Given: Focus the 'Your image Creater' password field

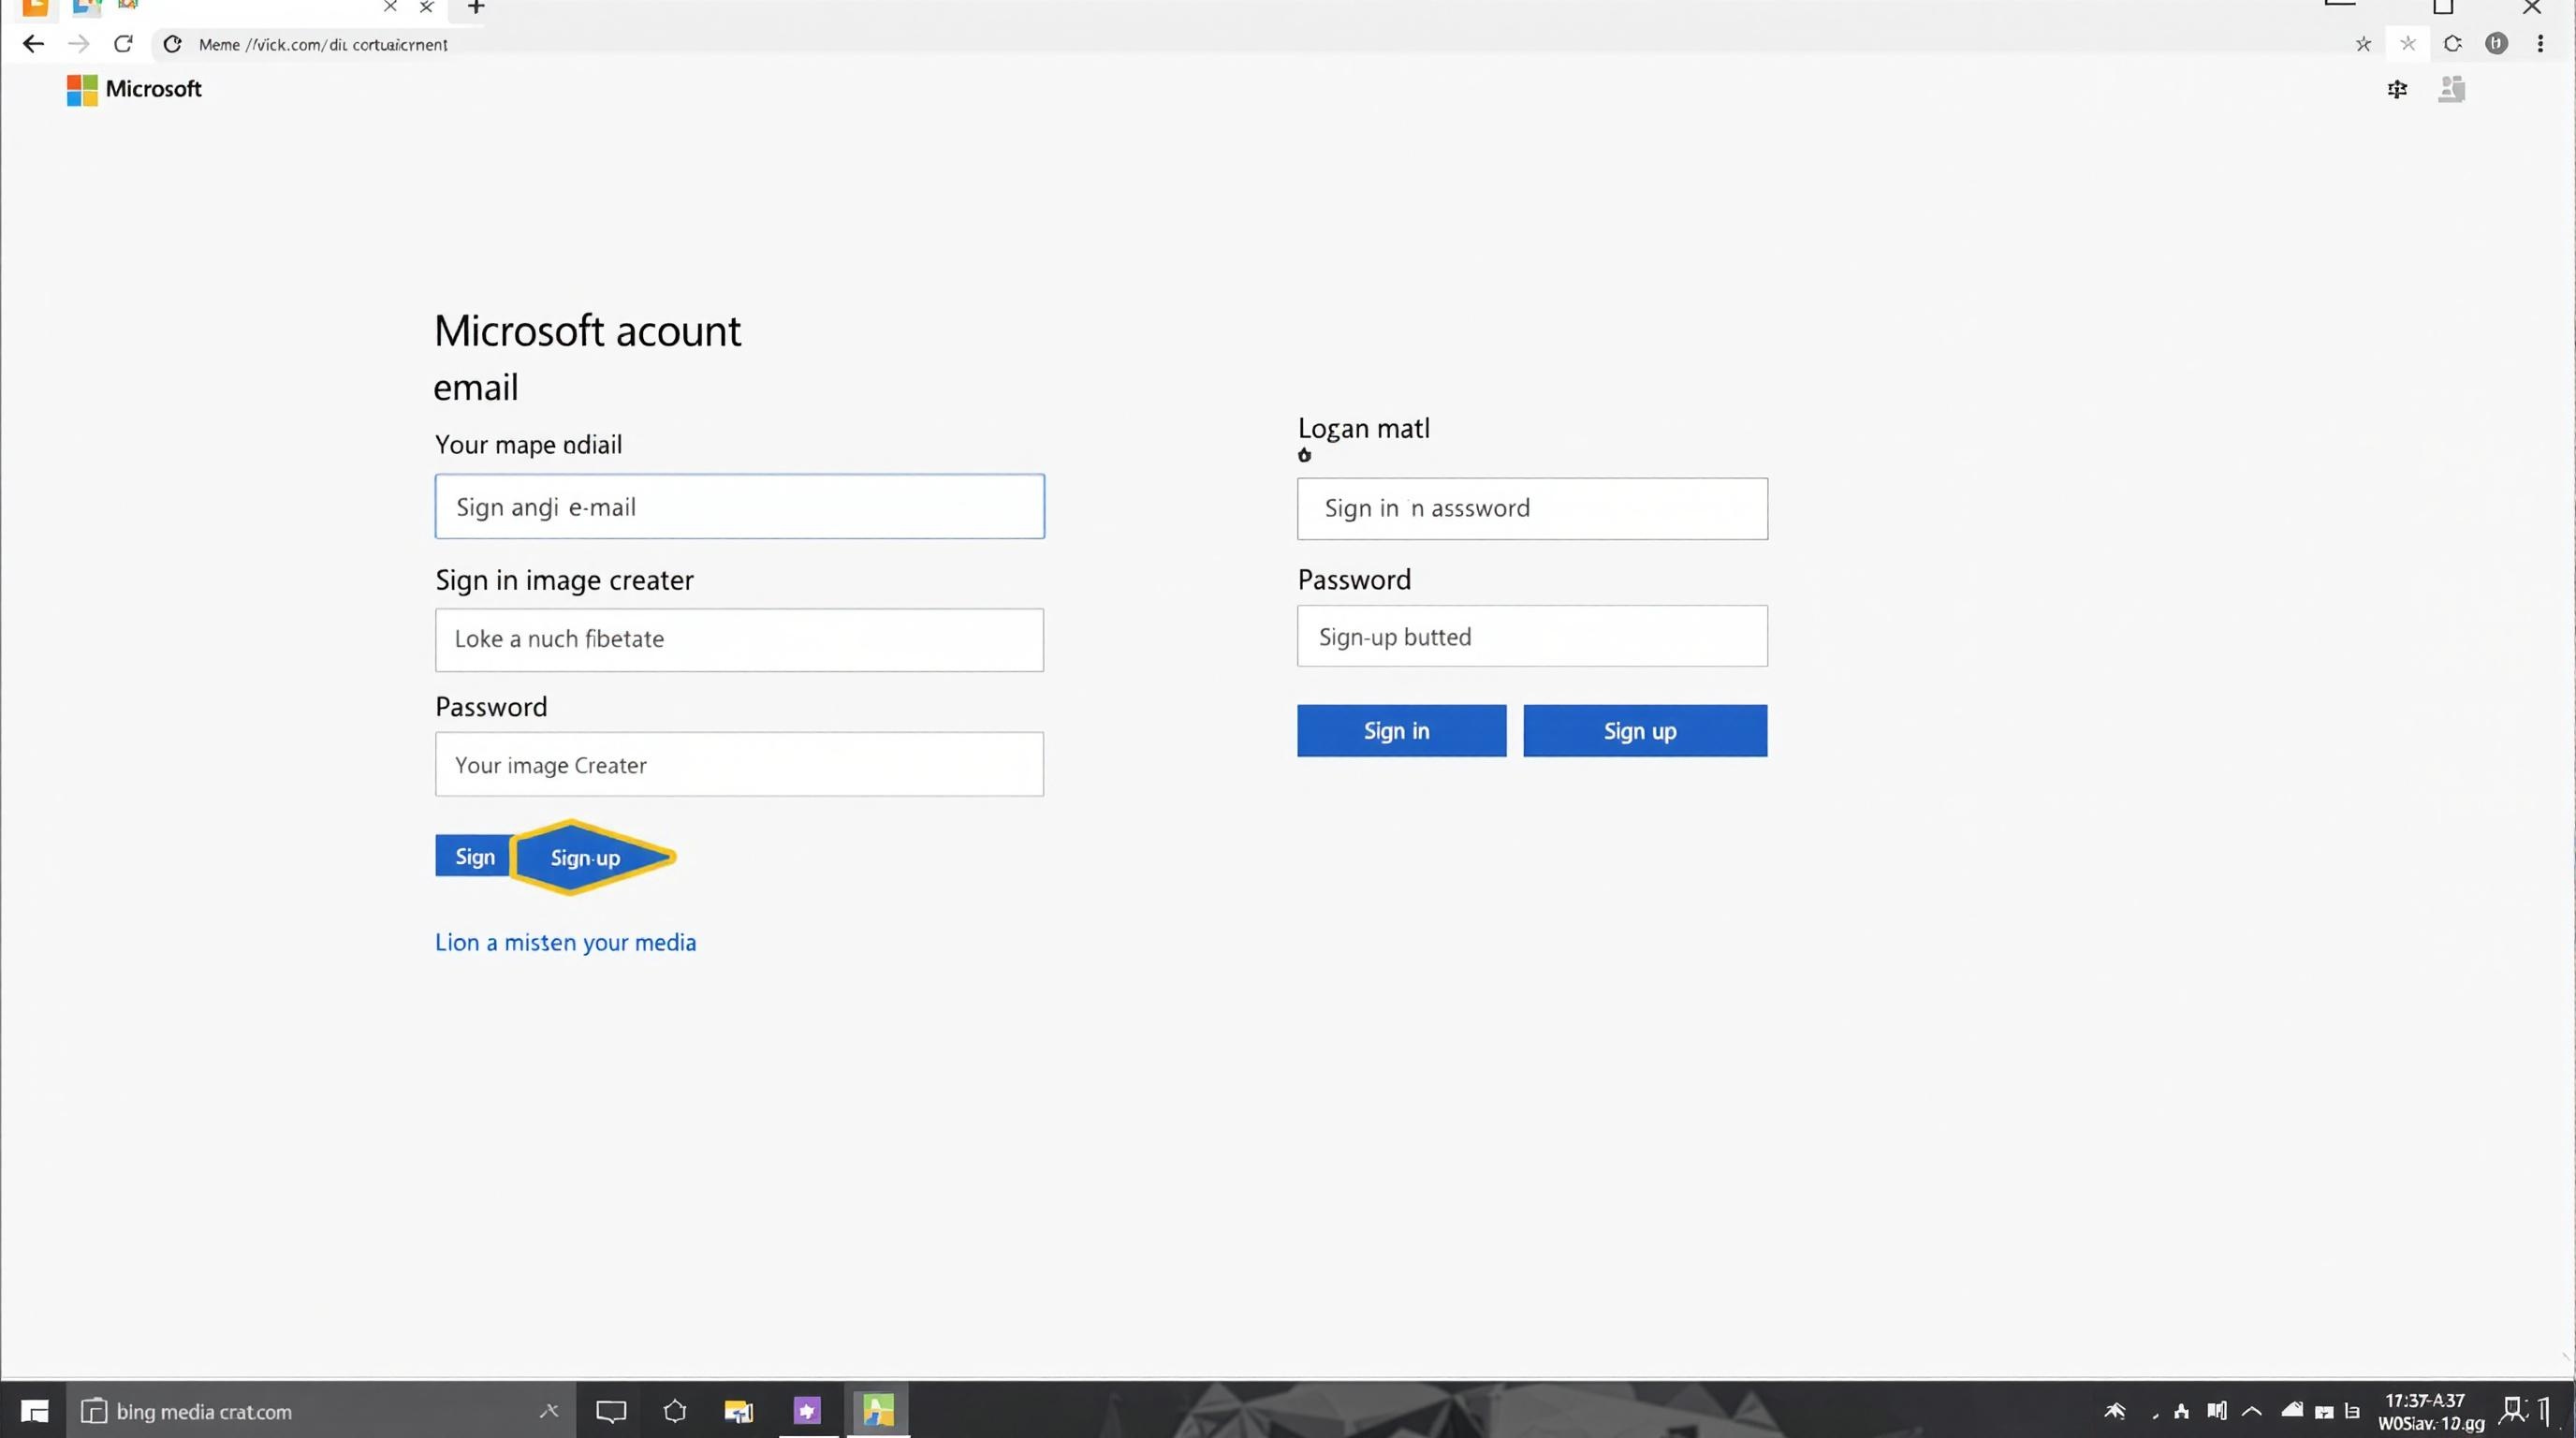Looking at the screenshot, I should click(739, 764).
